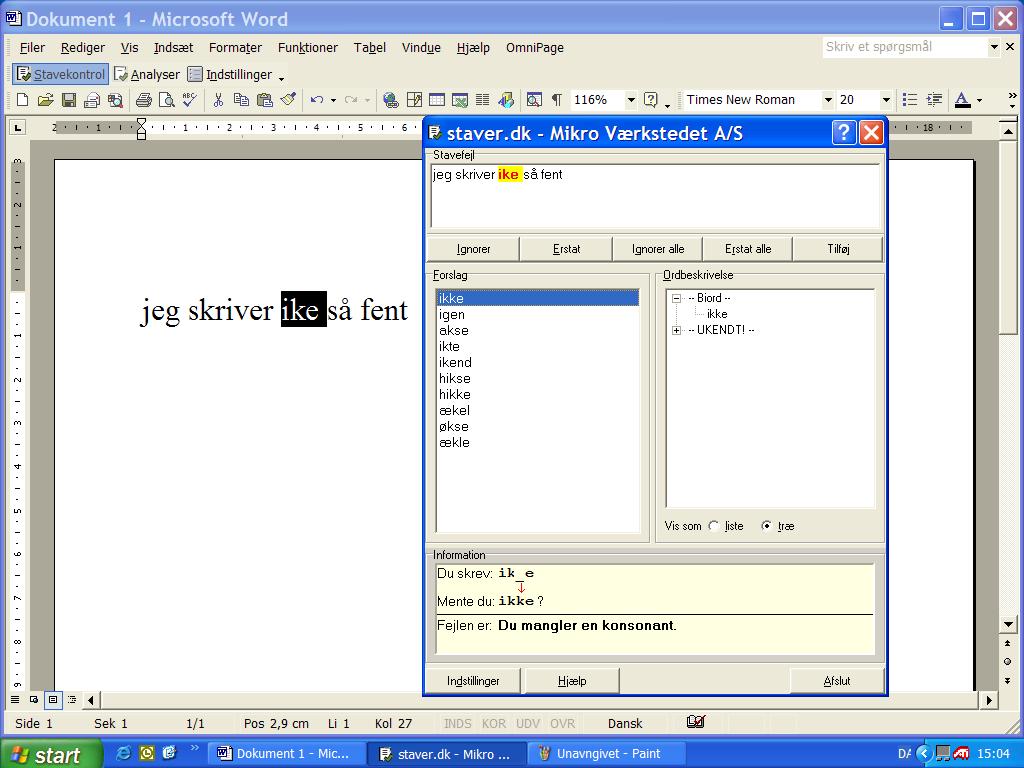Open the Funktioner menu
This screenshot has width=1024, height=768.
click(x=308, y=48)
